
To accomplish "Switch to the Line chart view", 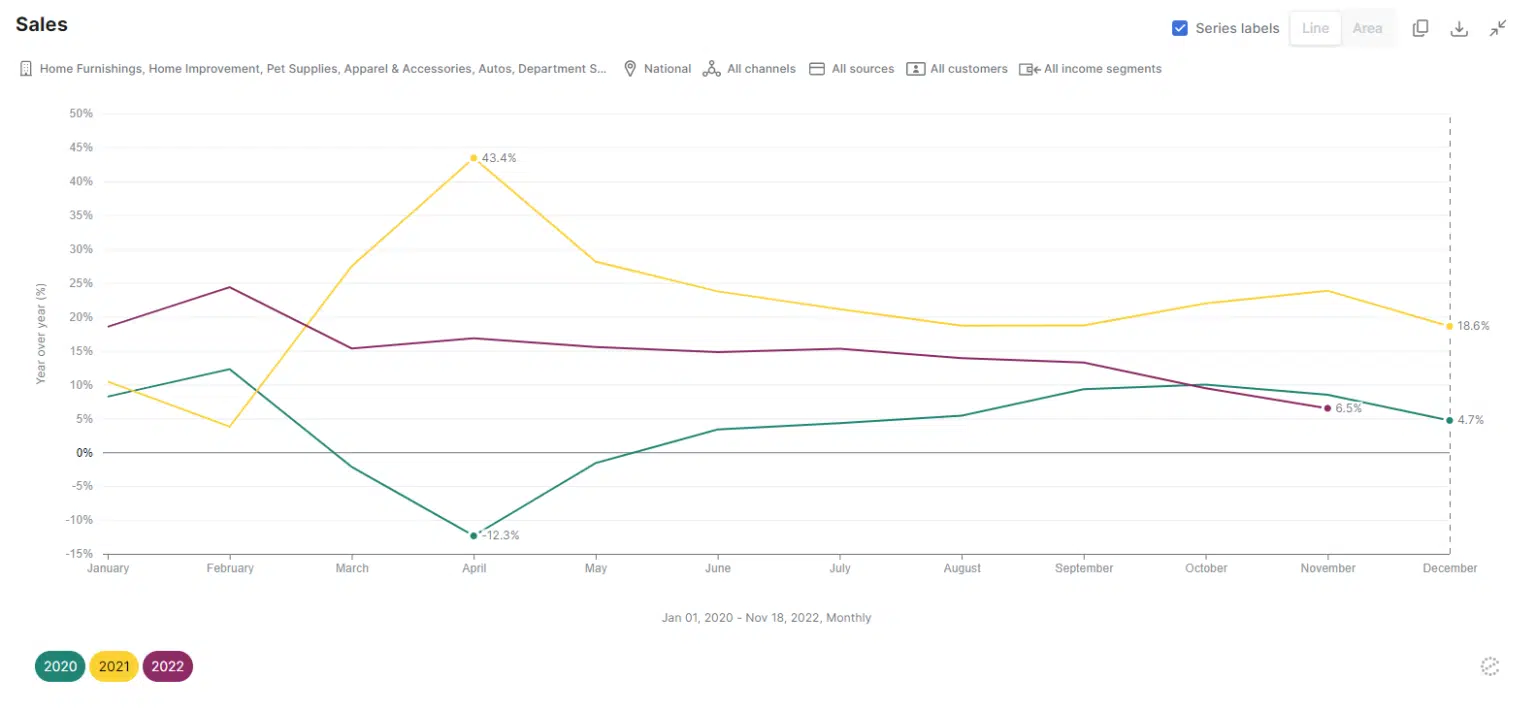I will pyautogui.click(x=1316, y=28).
